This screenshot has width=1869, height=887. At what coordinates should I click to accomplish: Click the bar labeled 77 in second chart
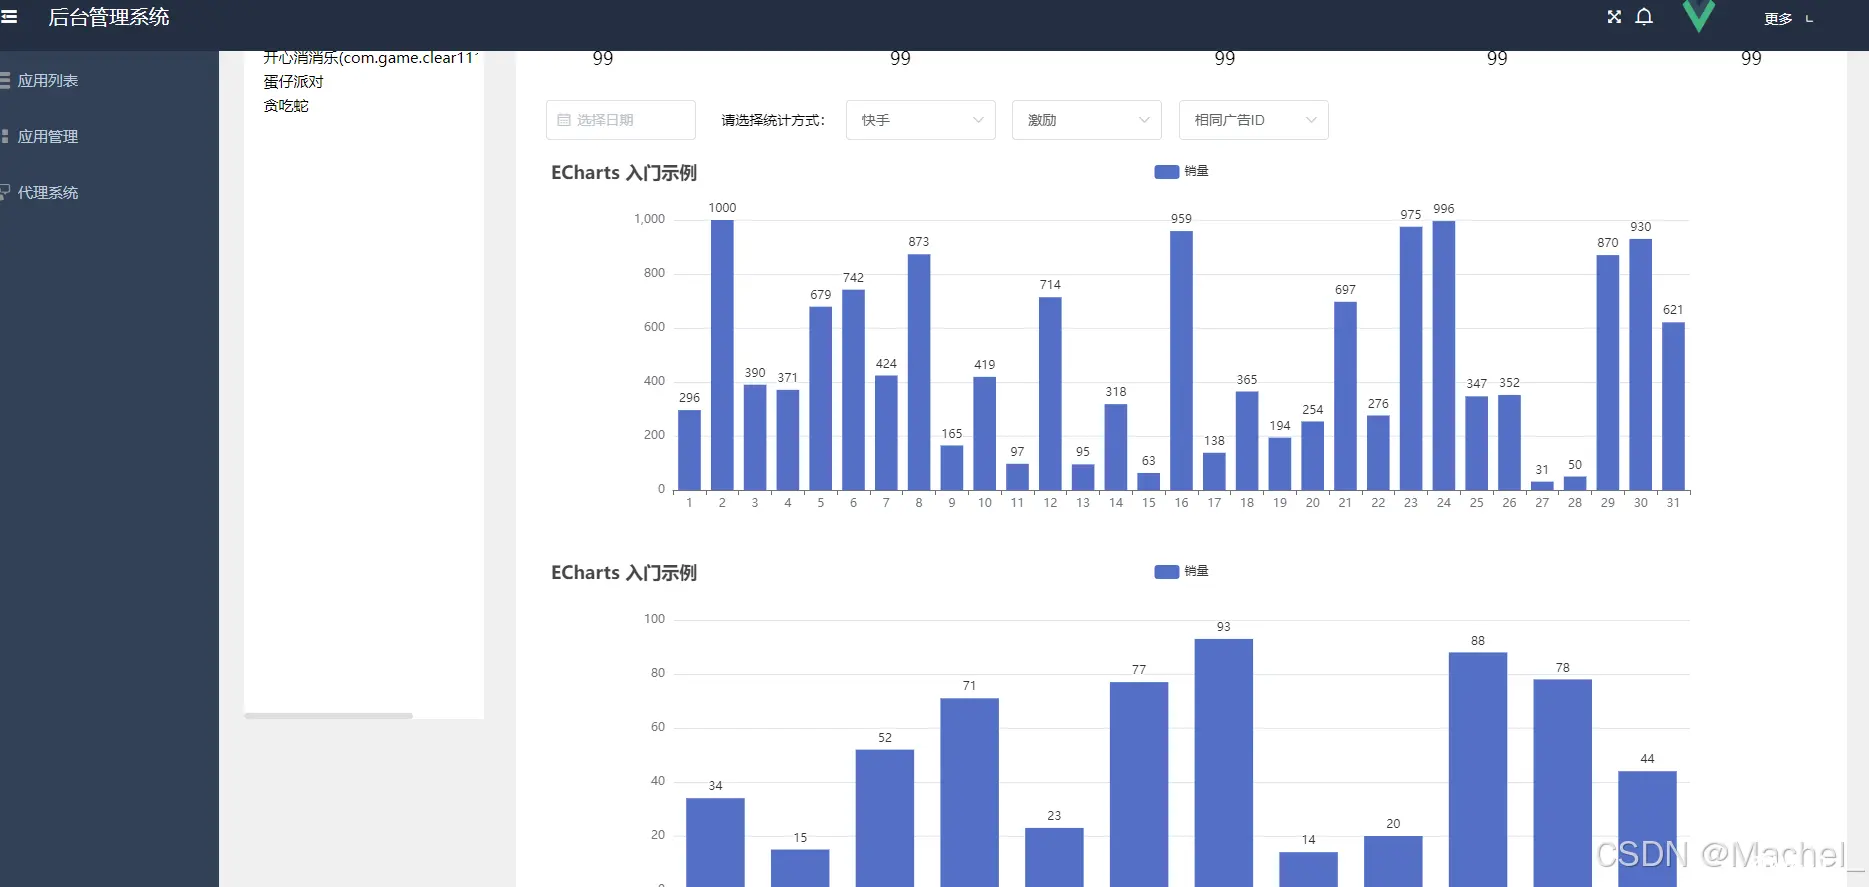1139,785
